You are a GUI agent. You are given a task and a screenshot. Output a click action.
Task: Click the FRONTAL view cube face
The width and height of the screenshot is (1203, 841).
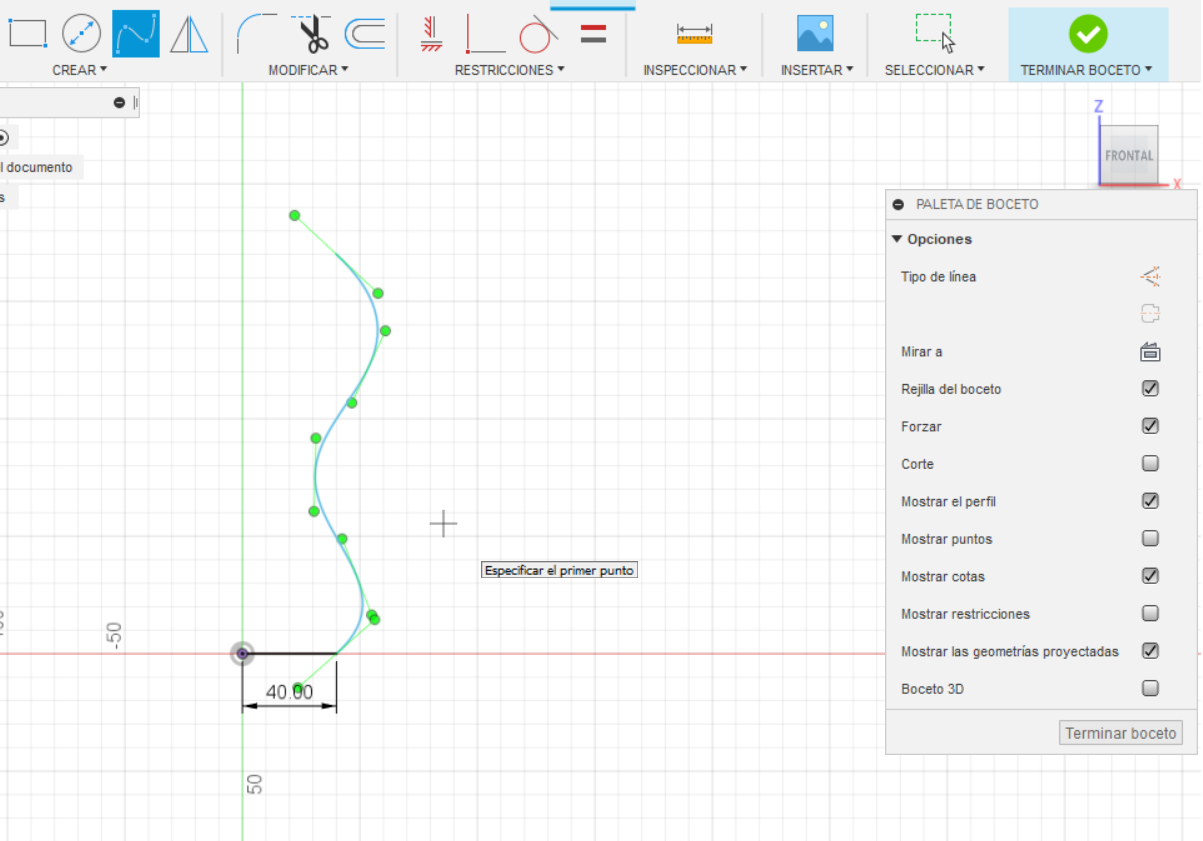coord(1129,155)
